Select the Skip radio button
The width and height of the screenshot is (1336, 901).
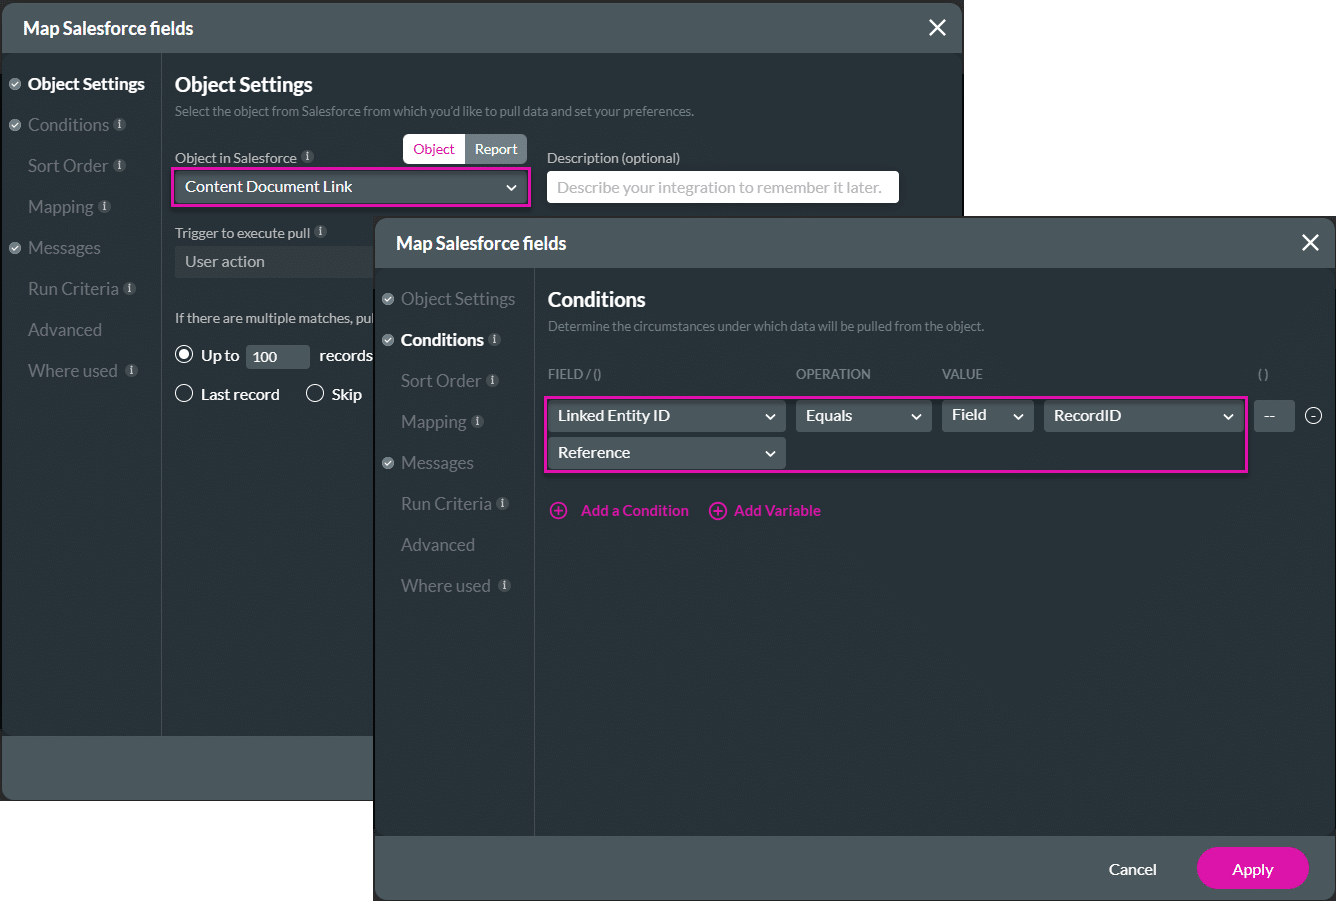315,394
